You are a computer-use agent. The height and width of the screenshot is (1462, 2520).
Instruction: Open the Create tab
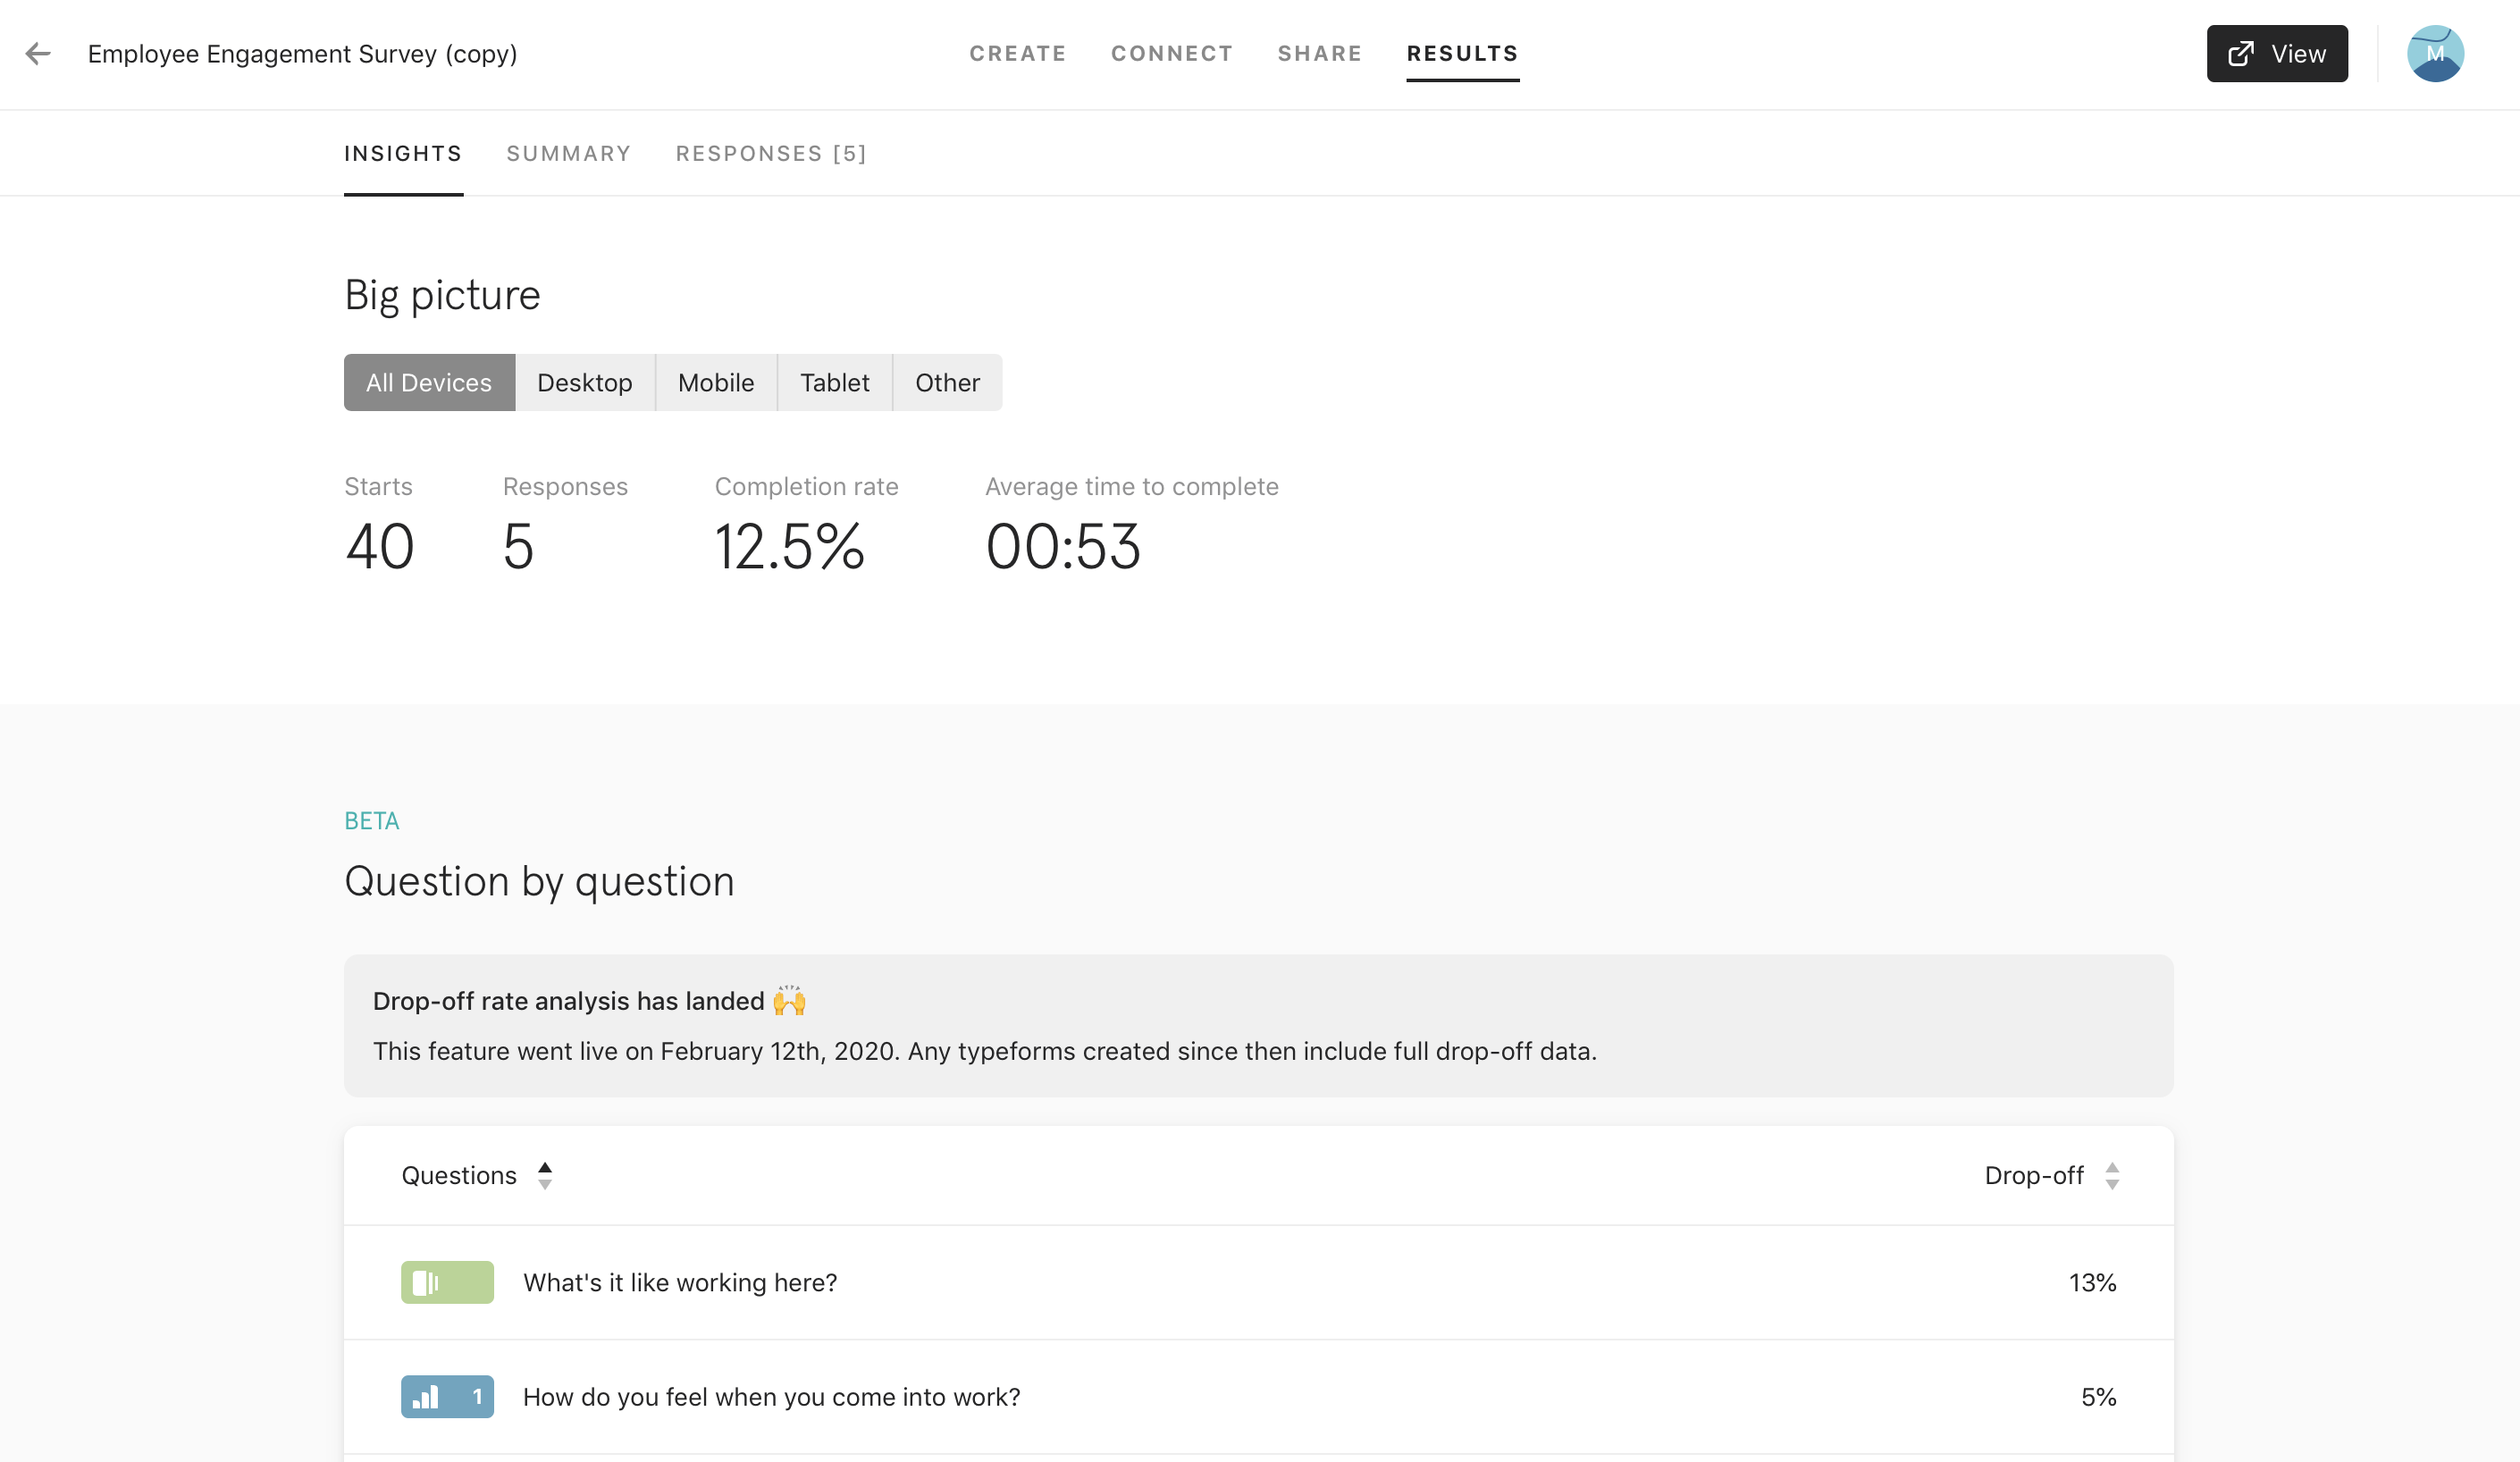[1017, 53]
